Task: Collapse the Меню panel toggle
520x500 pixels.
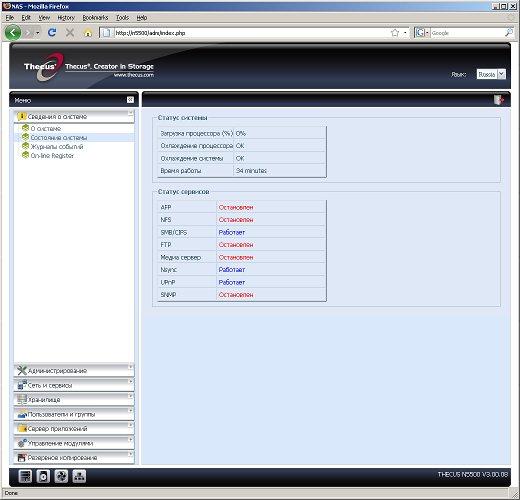Action: click(x=130, y=100)
